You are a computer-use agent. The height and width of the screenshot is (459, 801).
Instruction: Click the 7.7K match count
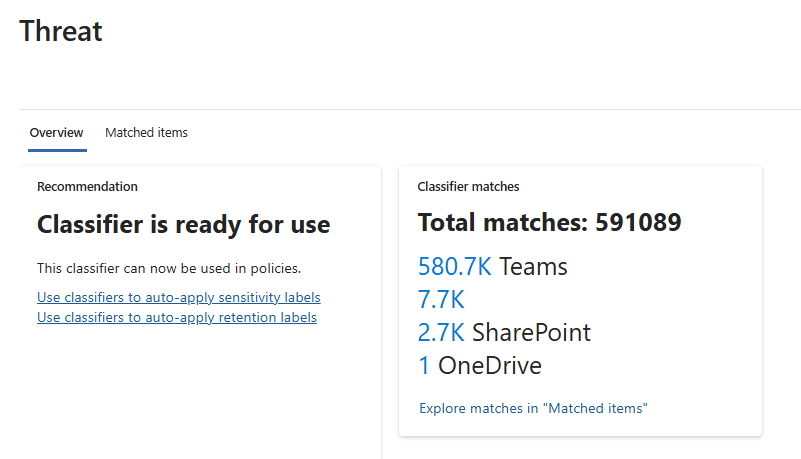440,300
